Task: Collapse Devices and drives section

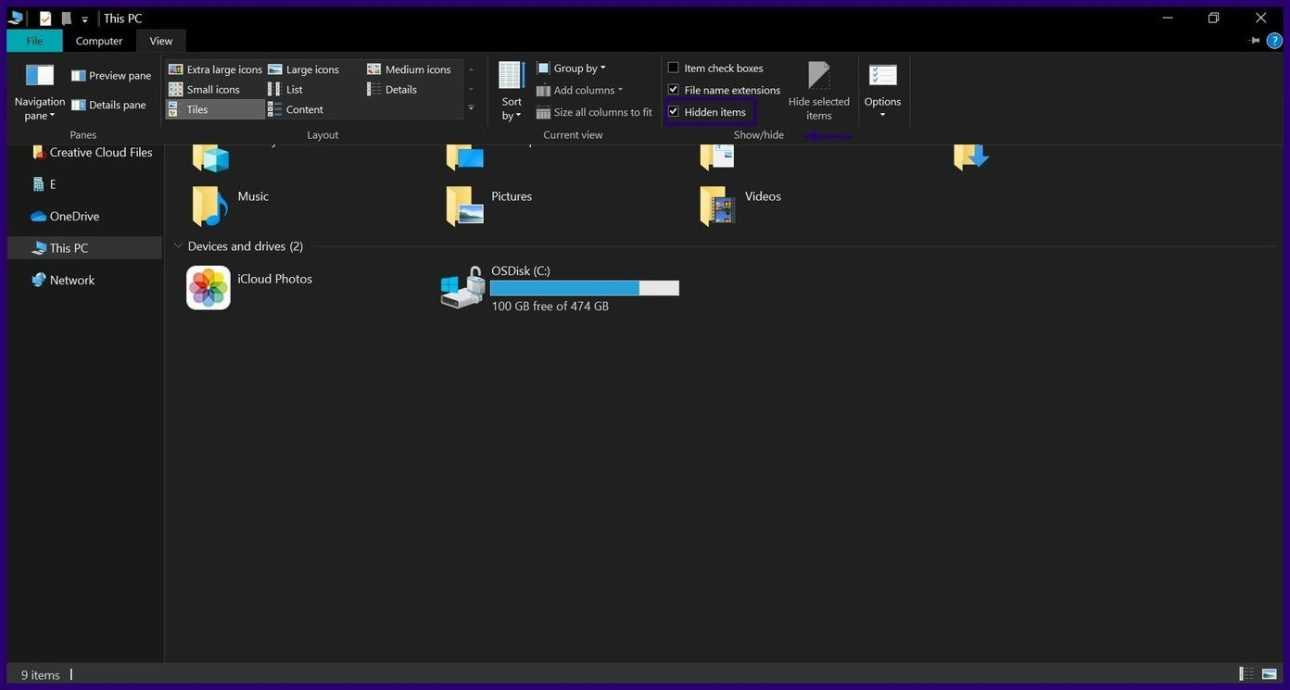Action: [178, 246]
